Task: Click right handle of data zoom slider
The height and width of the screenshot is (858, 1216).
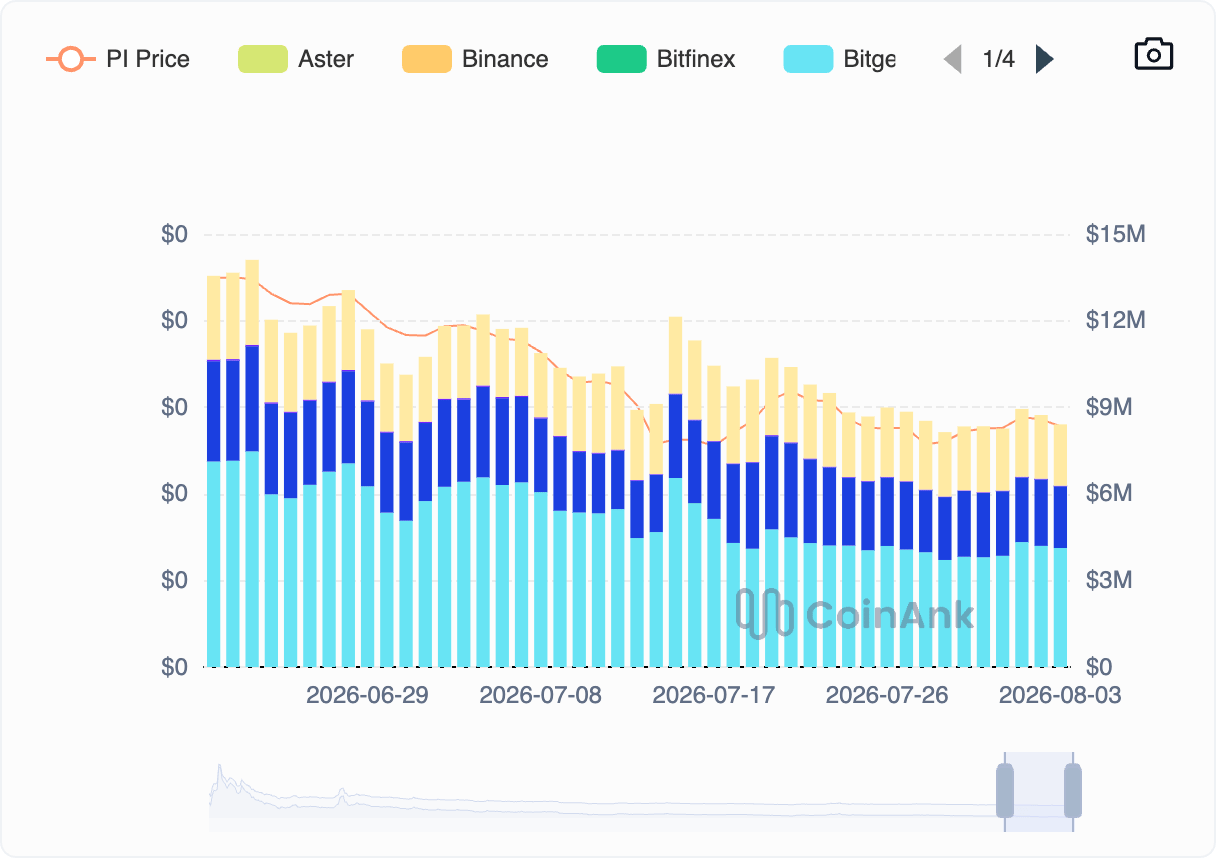Action: pos(1073,790)
